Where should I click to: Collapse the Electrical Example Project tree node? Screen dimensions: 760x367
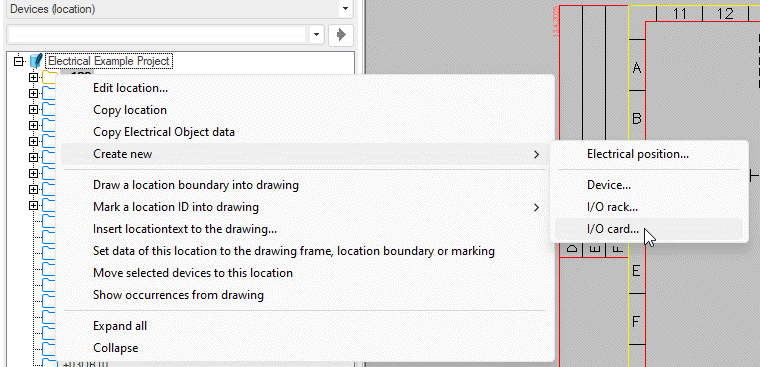coord(19,62)
